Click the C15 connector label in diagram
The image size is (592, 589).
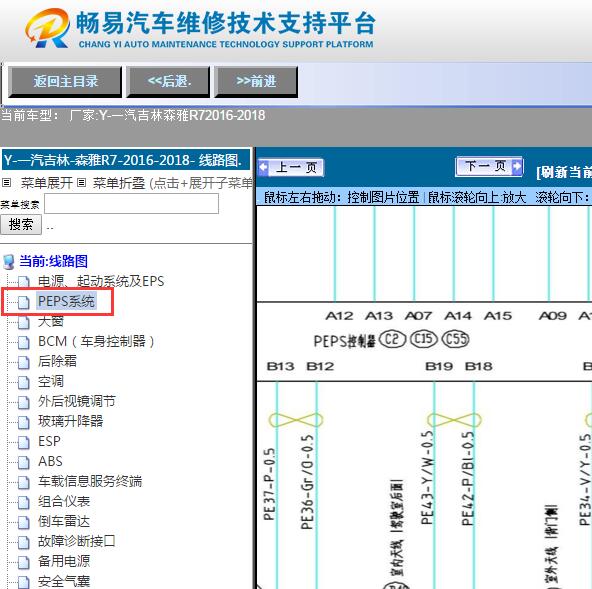click(423, 339)
